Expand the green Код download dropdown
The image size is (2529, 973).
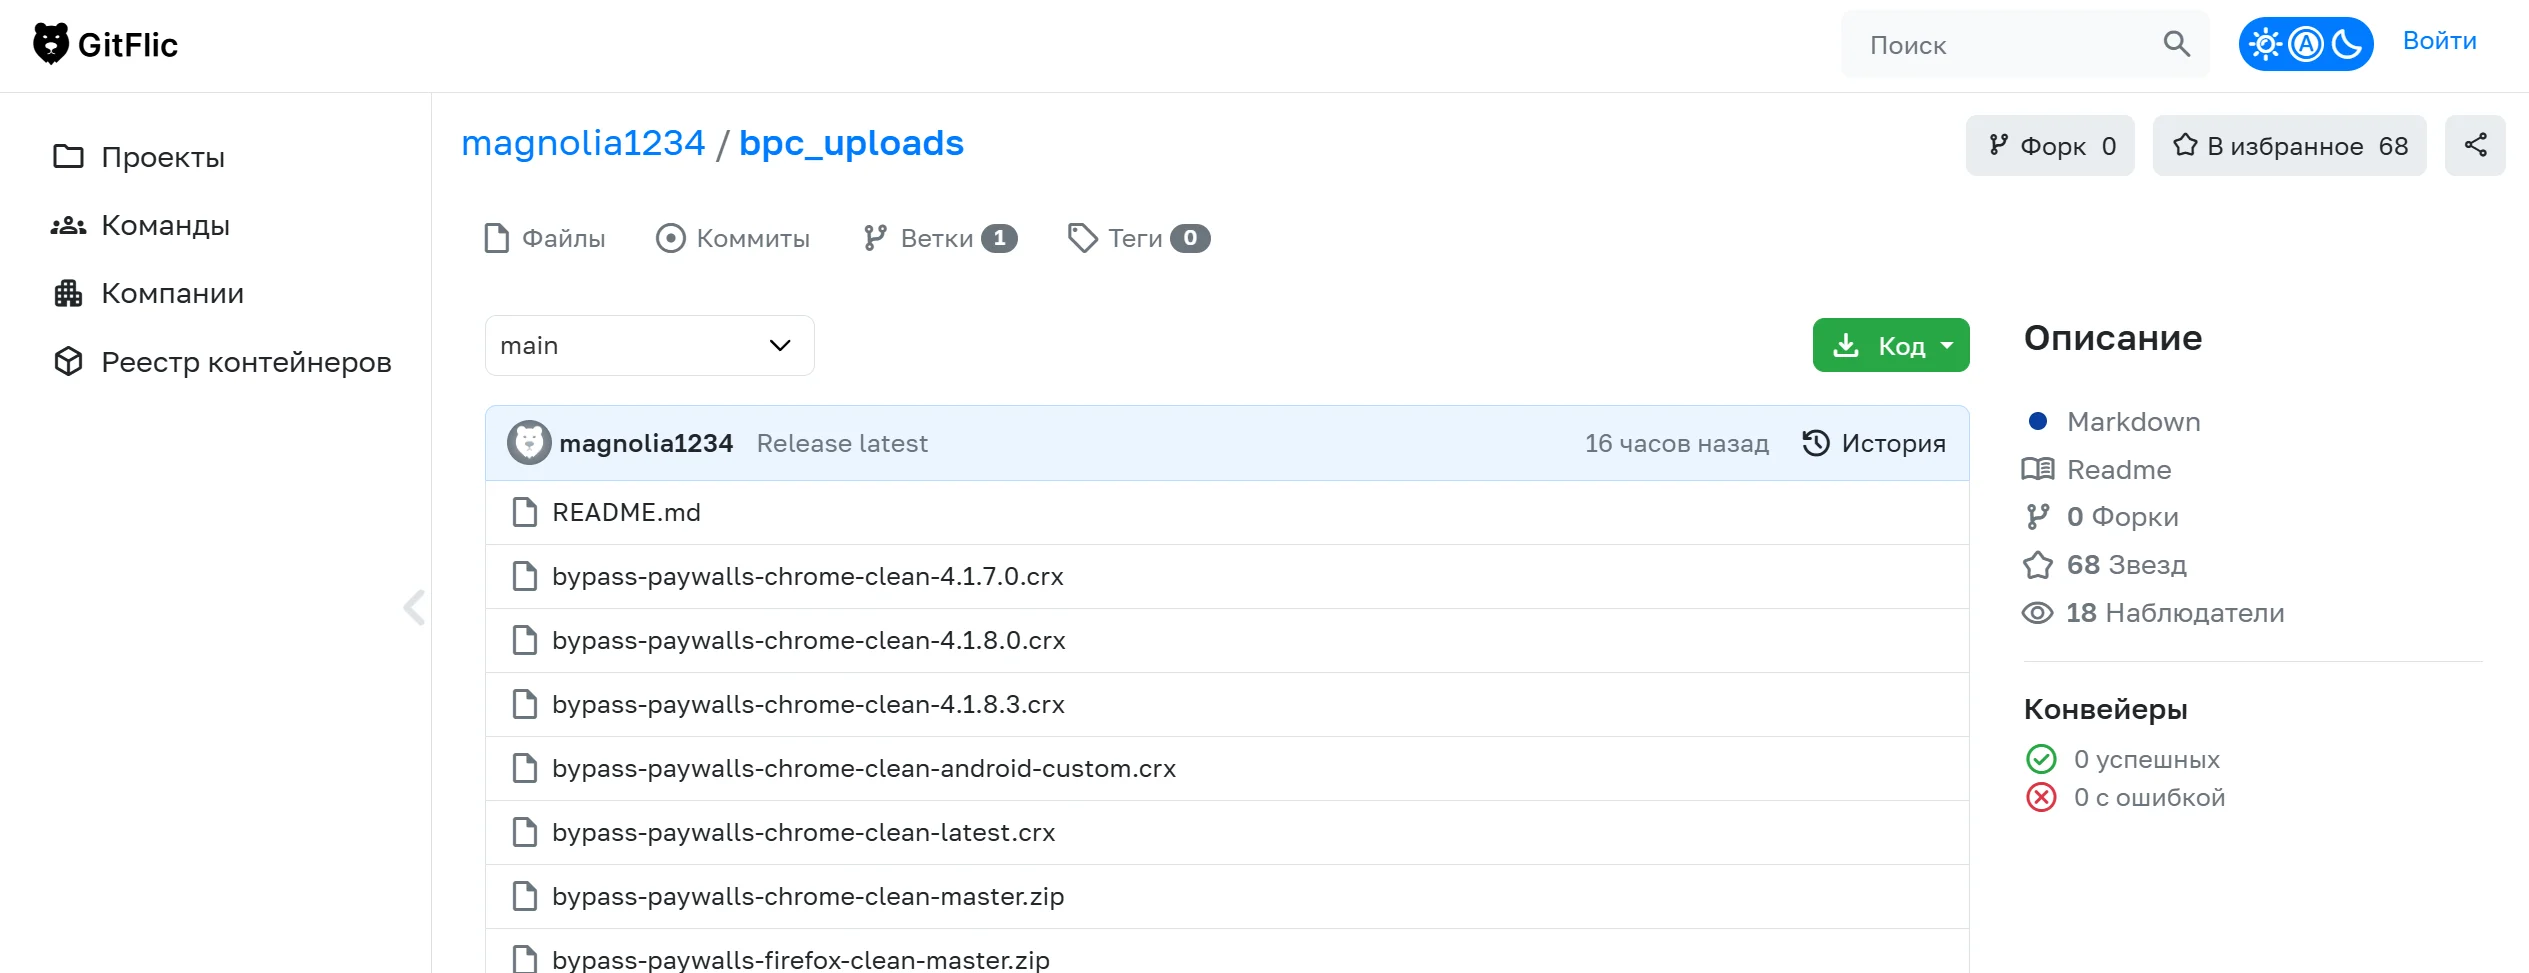(1891, 345)
